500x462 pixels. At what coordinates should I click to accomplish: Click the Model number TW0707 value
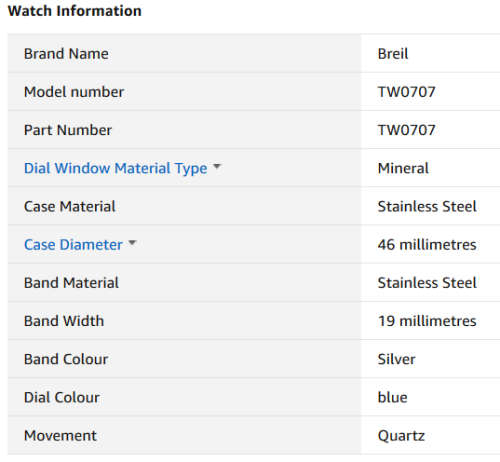click(406, 92)
